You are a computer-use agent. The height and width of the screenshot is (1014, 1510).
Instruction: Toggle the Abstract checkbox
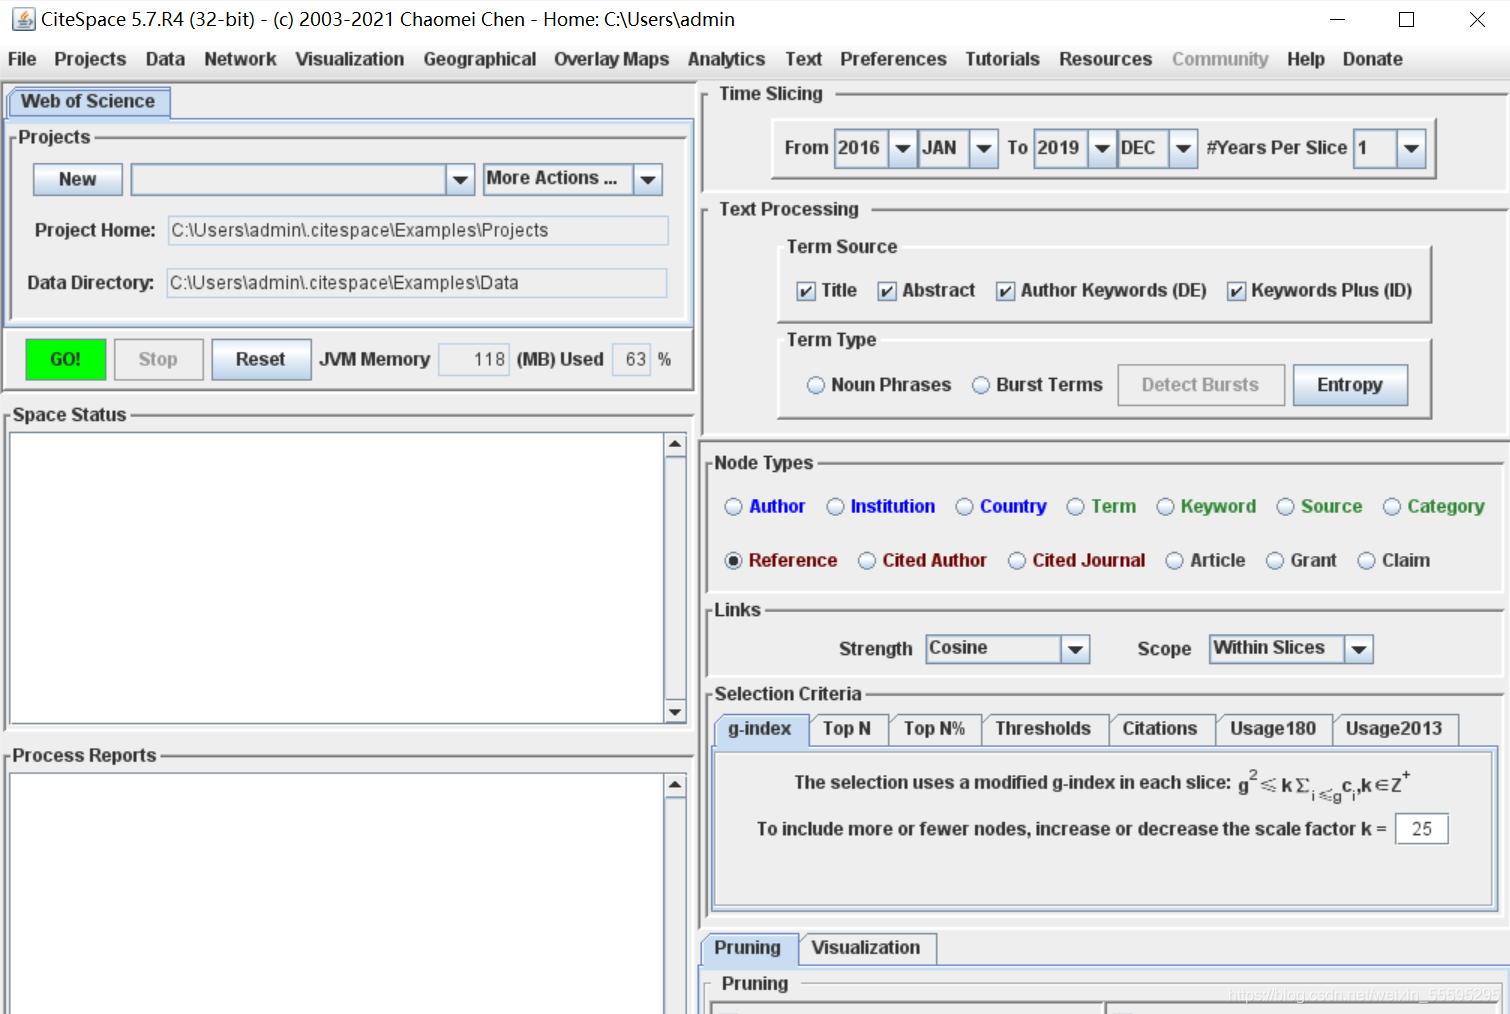coord(887,291)
